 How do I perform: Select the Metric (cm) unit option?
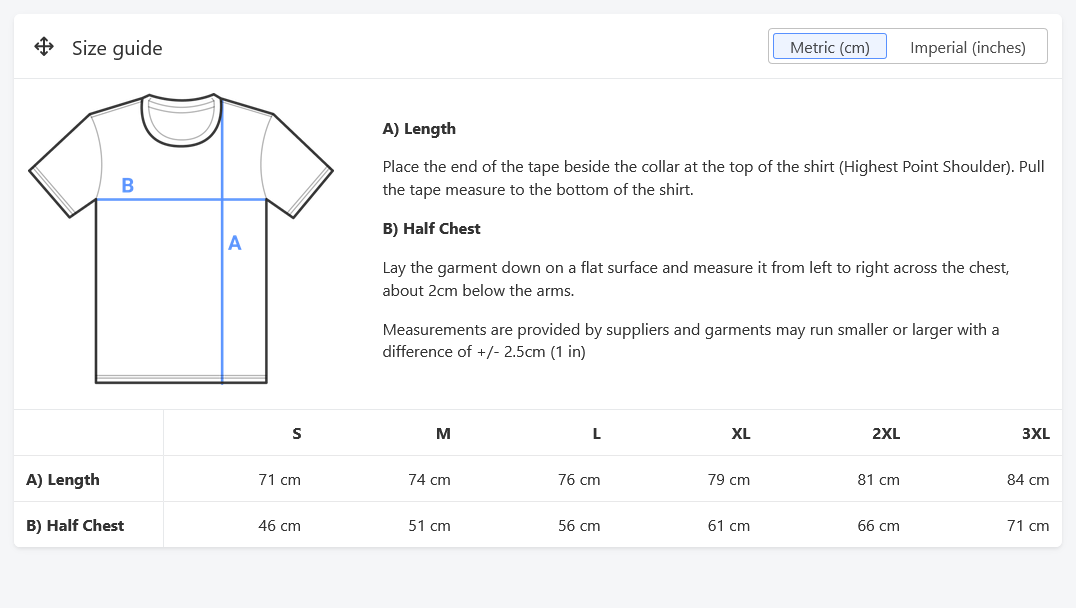click(x=829, y=47)
